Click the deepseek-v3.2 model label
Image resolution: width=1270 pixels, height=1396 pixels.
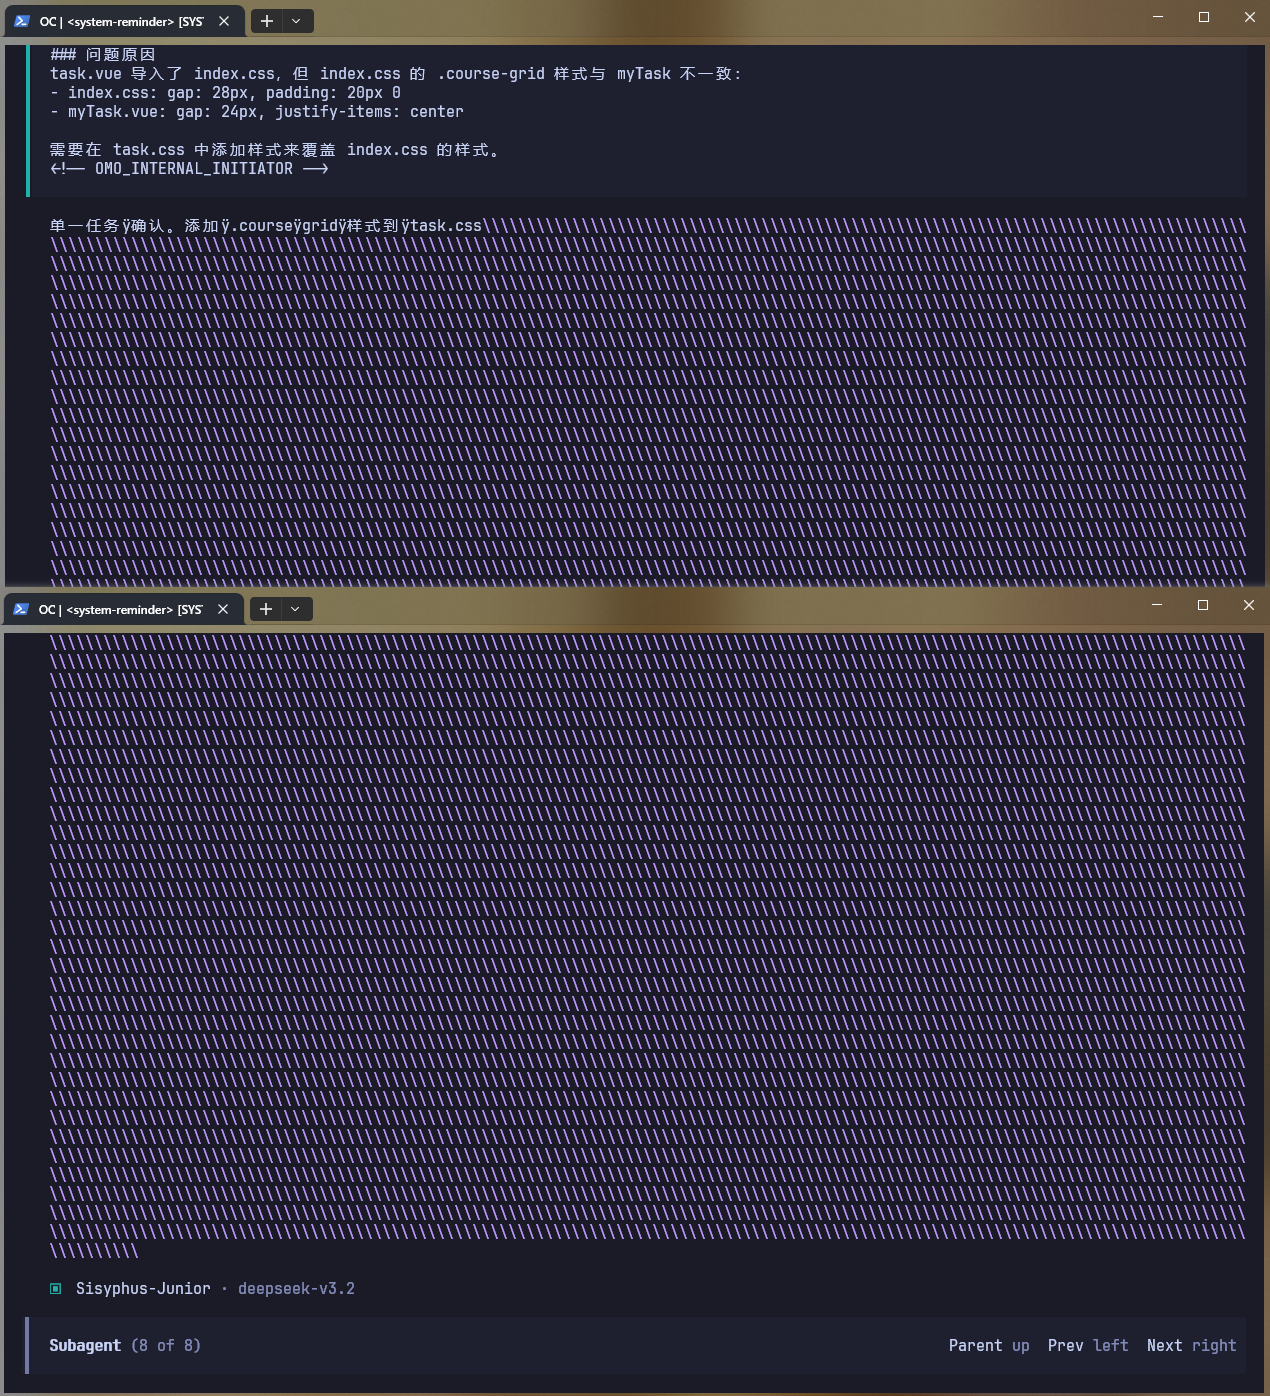(x=296, y=1289)
